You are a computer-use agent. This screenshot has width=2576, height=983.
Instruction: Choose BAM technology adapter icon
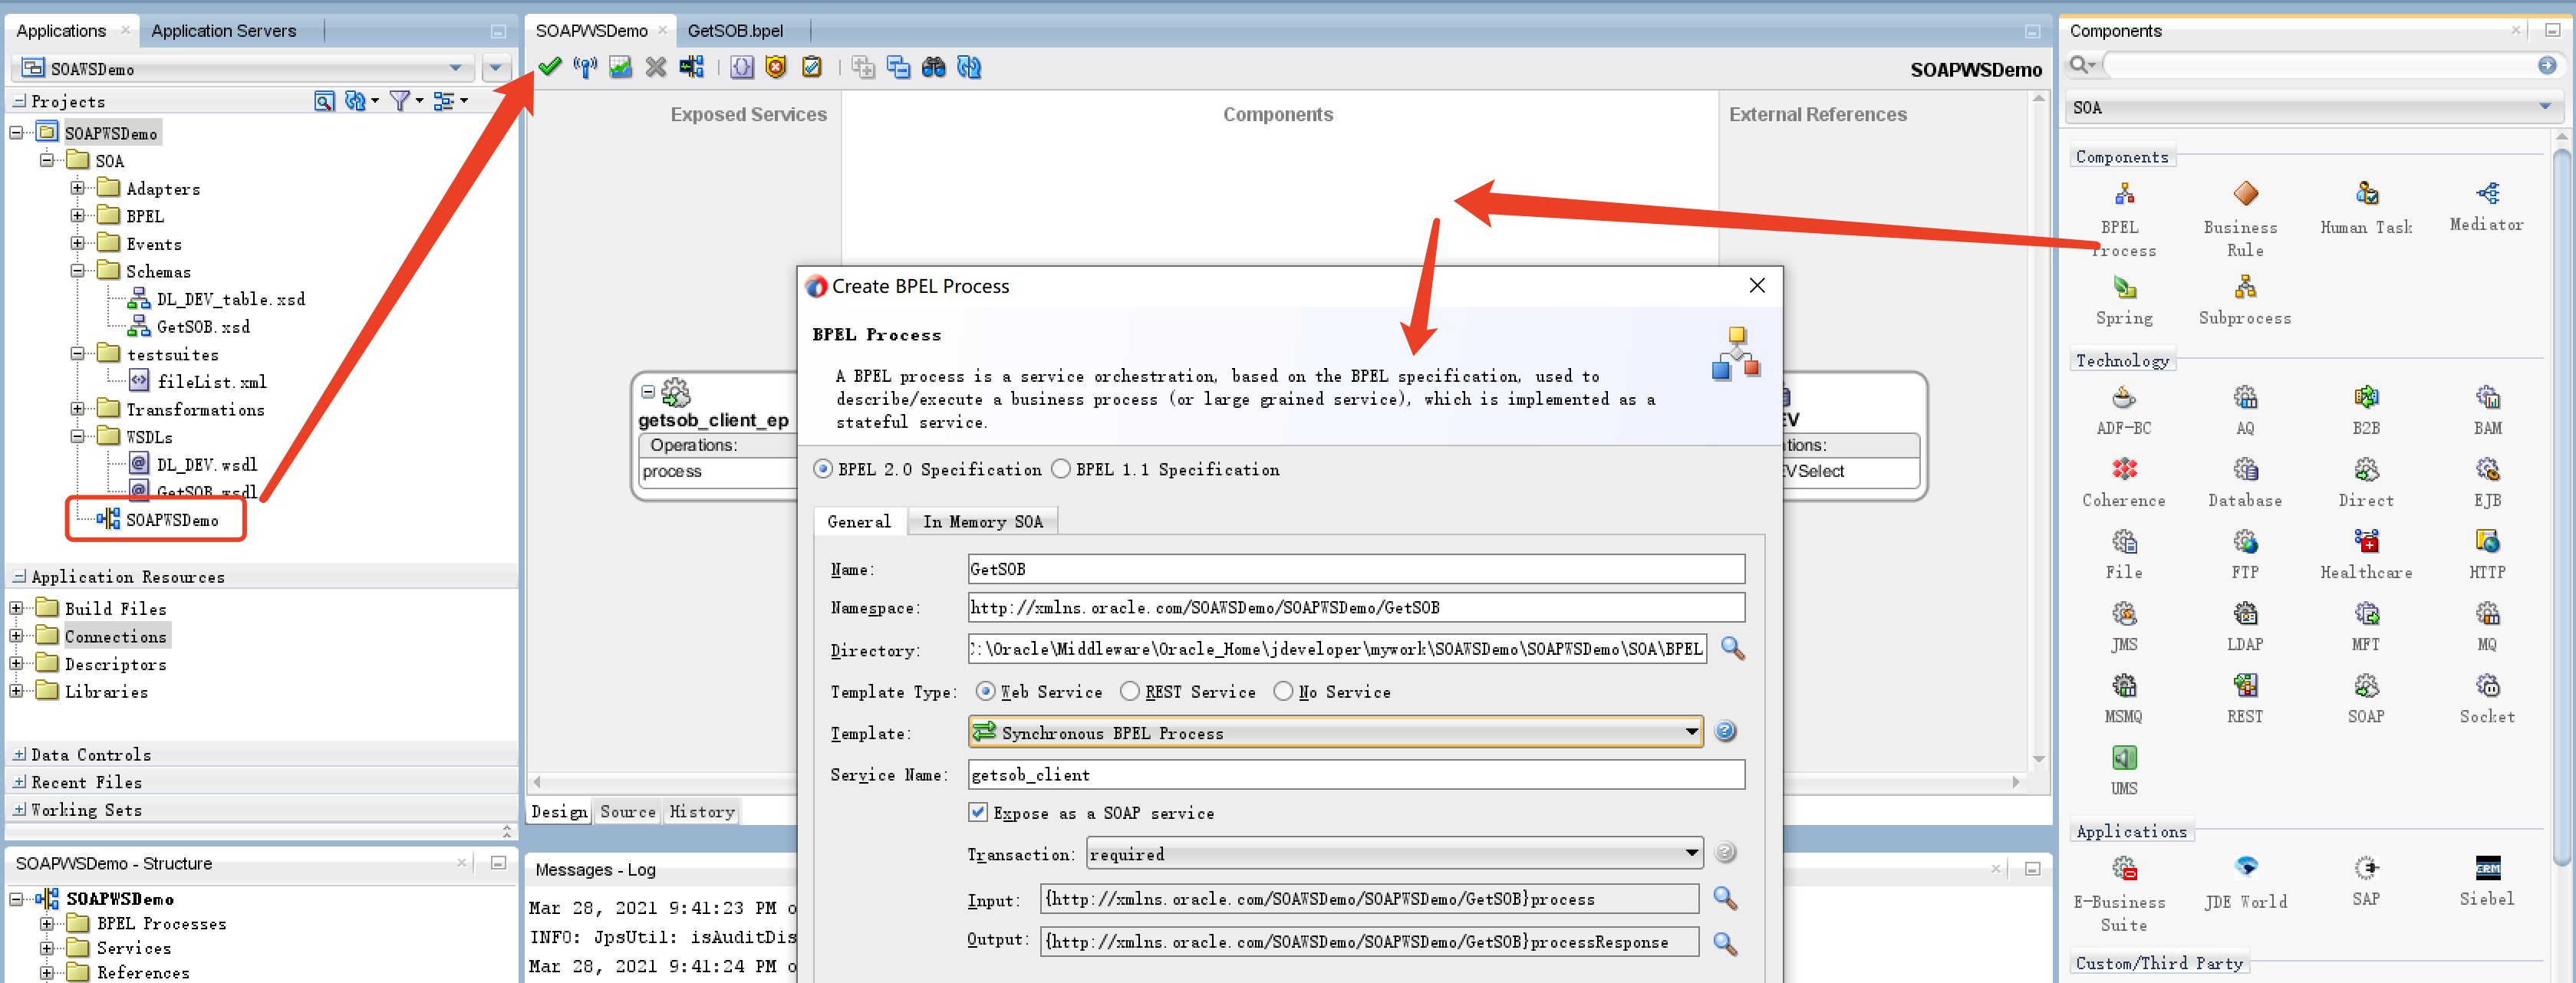(2487, 398)
